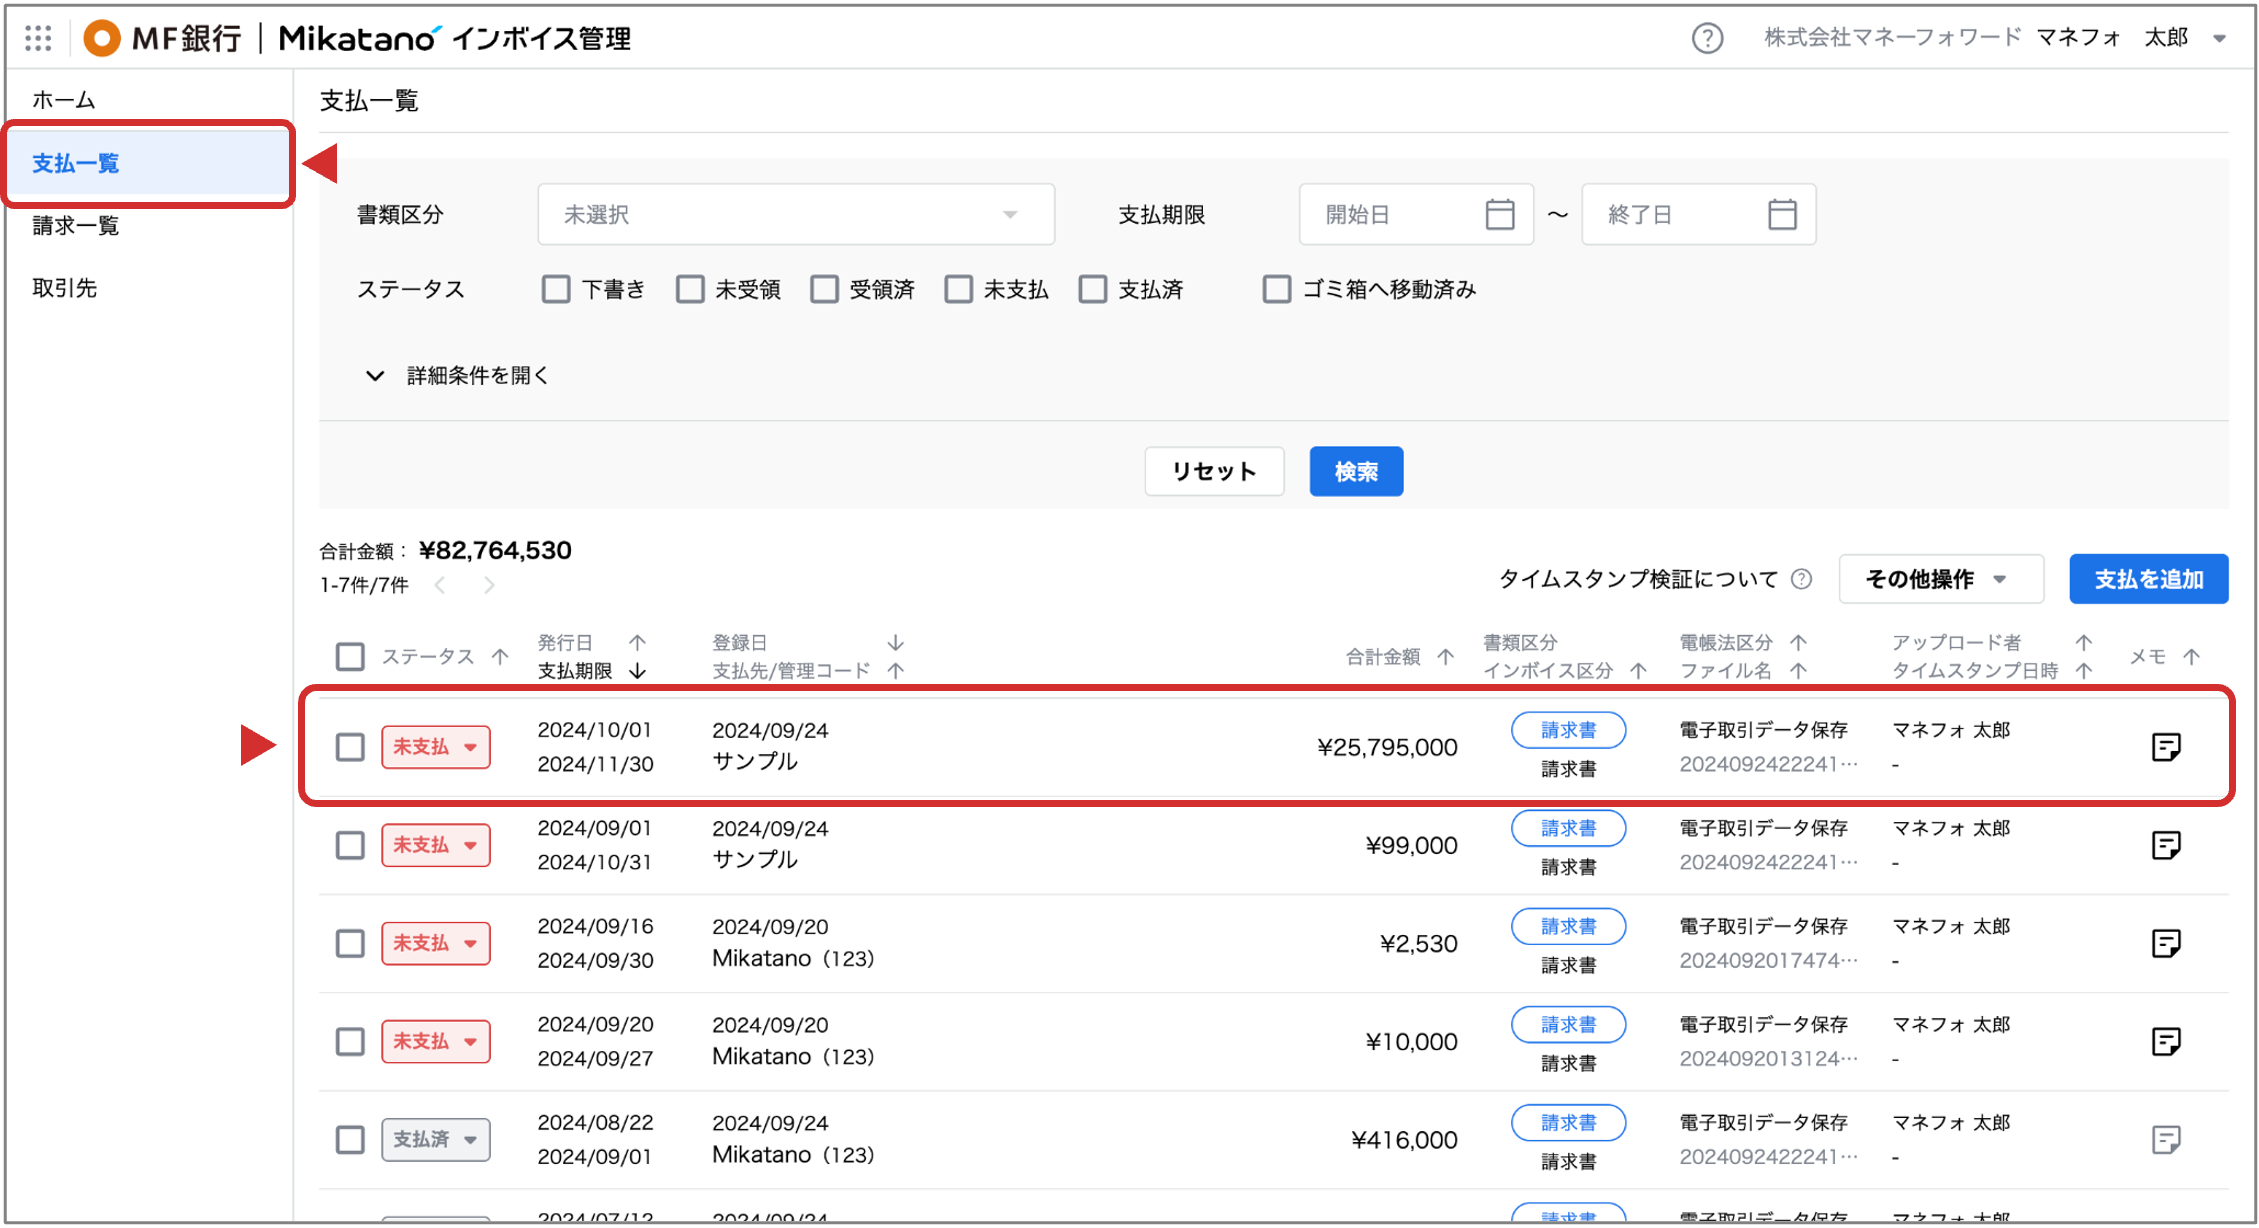Sort by ステータス column arrow
2259x1228 pixels.
coord(500,656)
